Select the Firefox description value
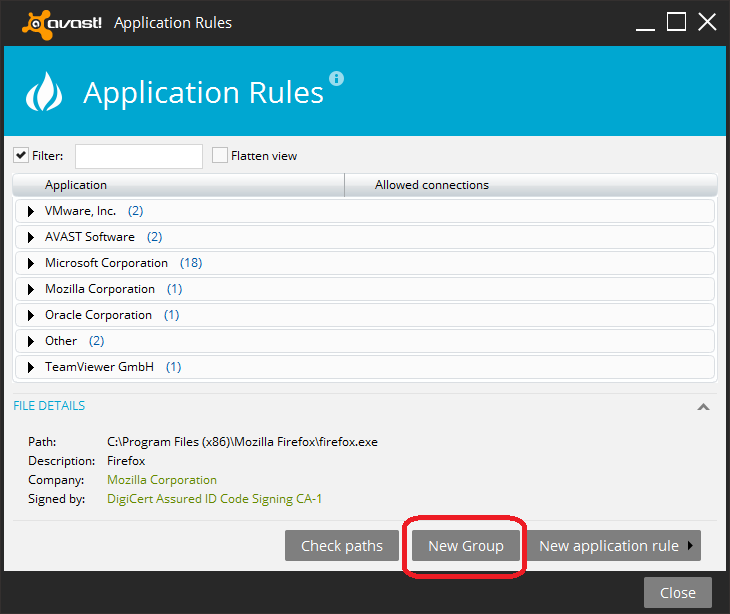Screen dimensions: 730x614 [x=126, y=461]
